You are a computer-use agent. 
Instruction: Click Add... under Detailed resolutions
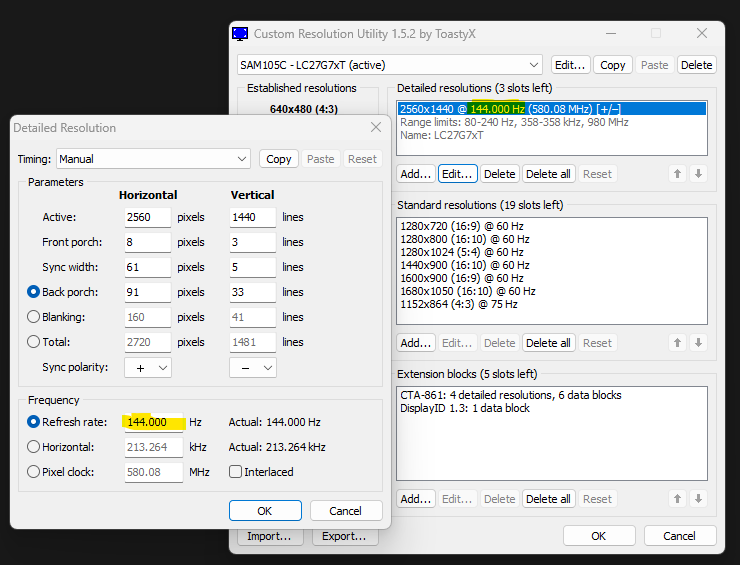coord(415,174)
